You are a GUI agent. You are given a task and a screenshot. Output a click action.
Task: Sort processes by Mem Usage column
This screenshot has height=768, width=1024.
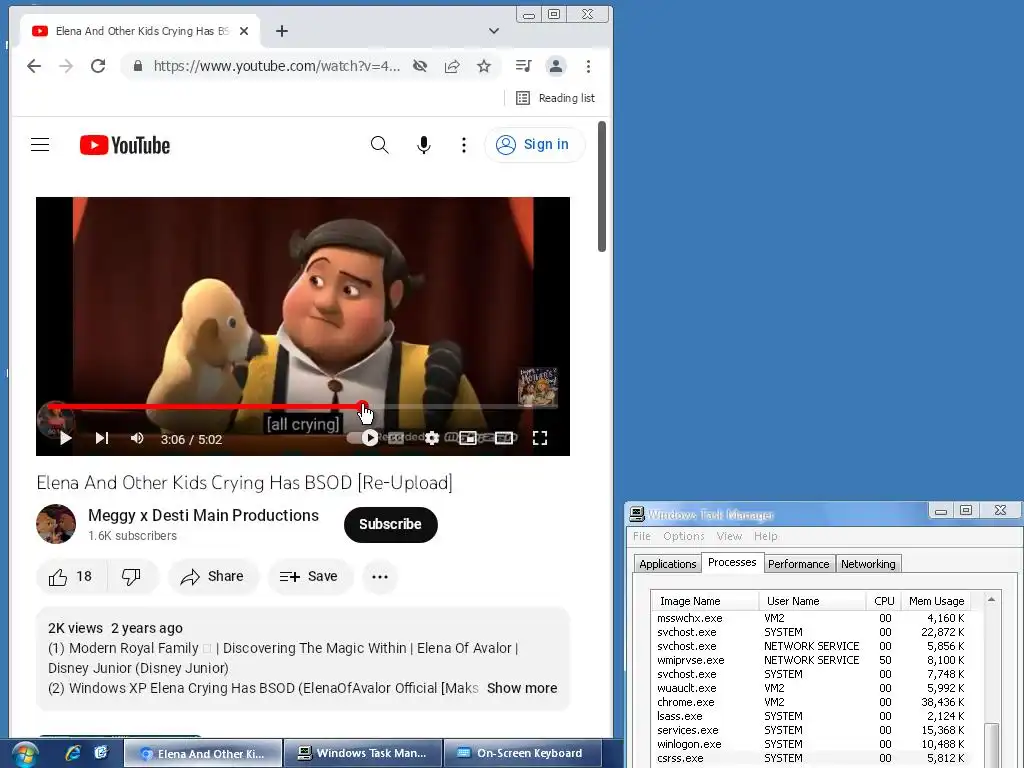936,601
